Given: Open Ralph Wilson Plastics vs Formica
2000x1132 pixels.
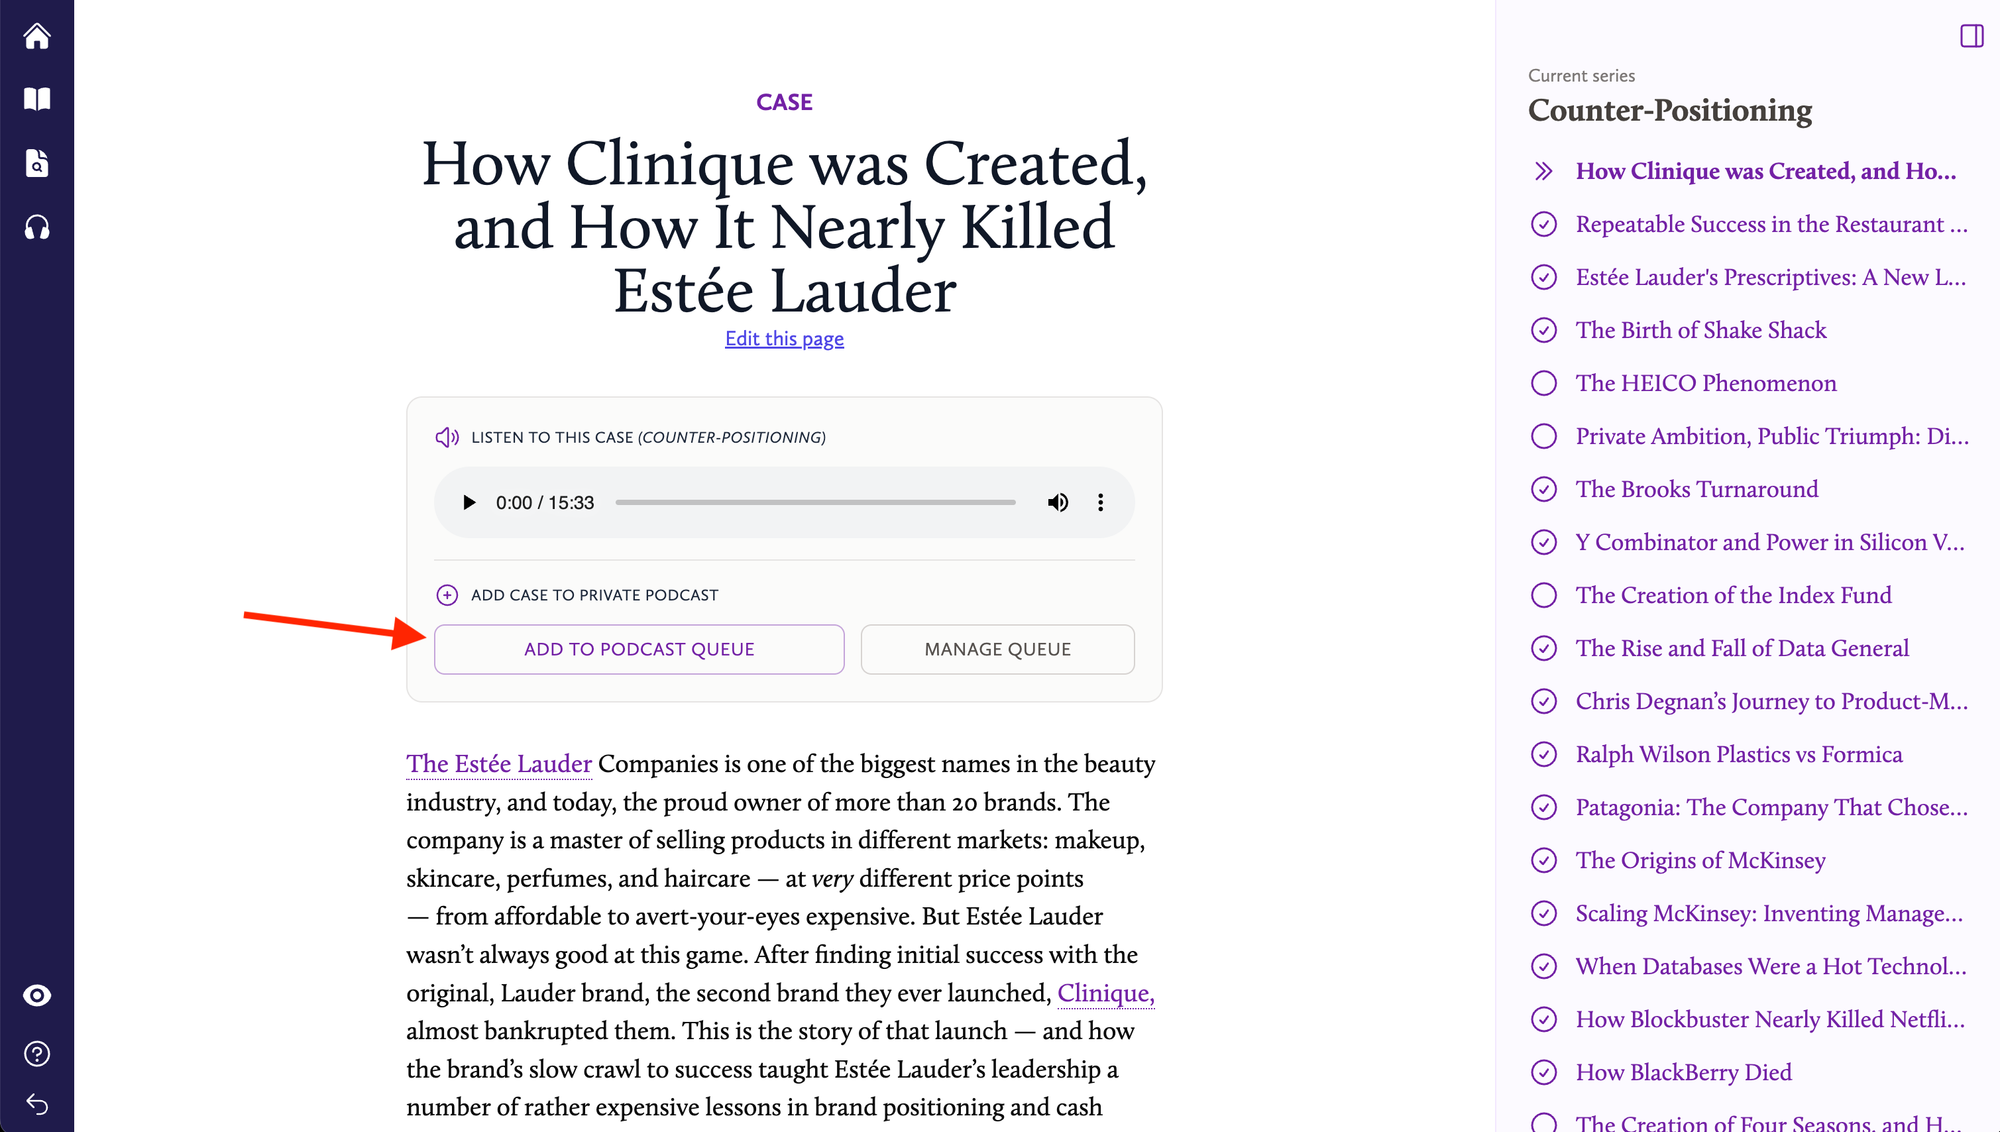Looking at the screenshot, I should coord(1739,754).
